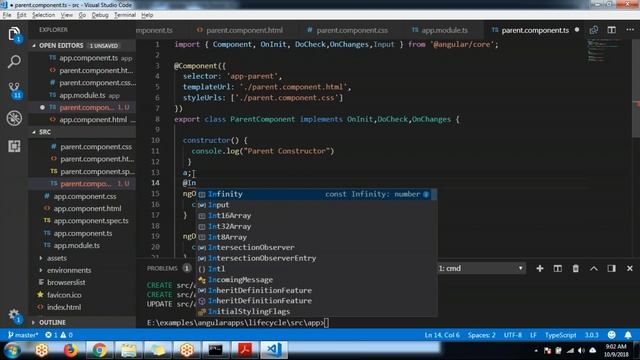Open the Selection menu
The height and width of the screenshot is (360, 640).
click(43, 15)
